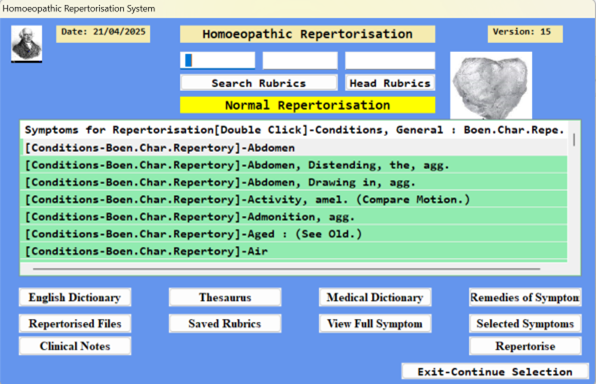
Task: Click the first search input field
Action: click(217, 60)
